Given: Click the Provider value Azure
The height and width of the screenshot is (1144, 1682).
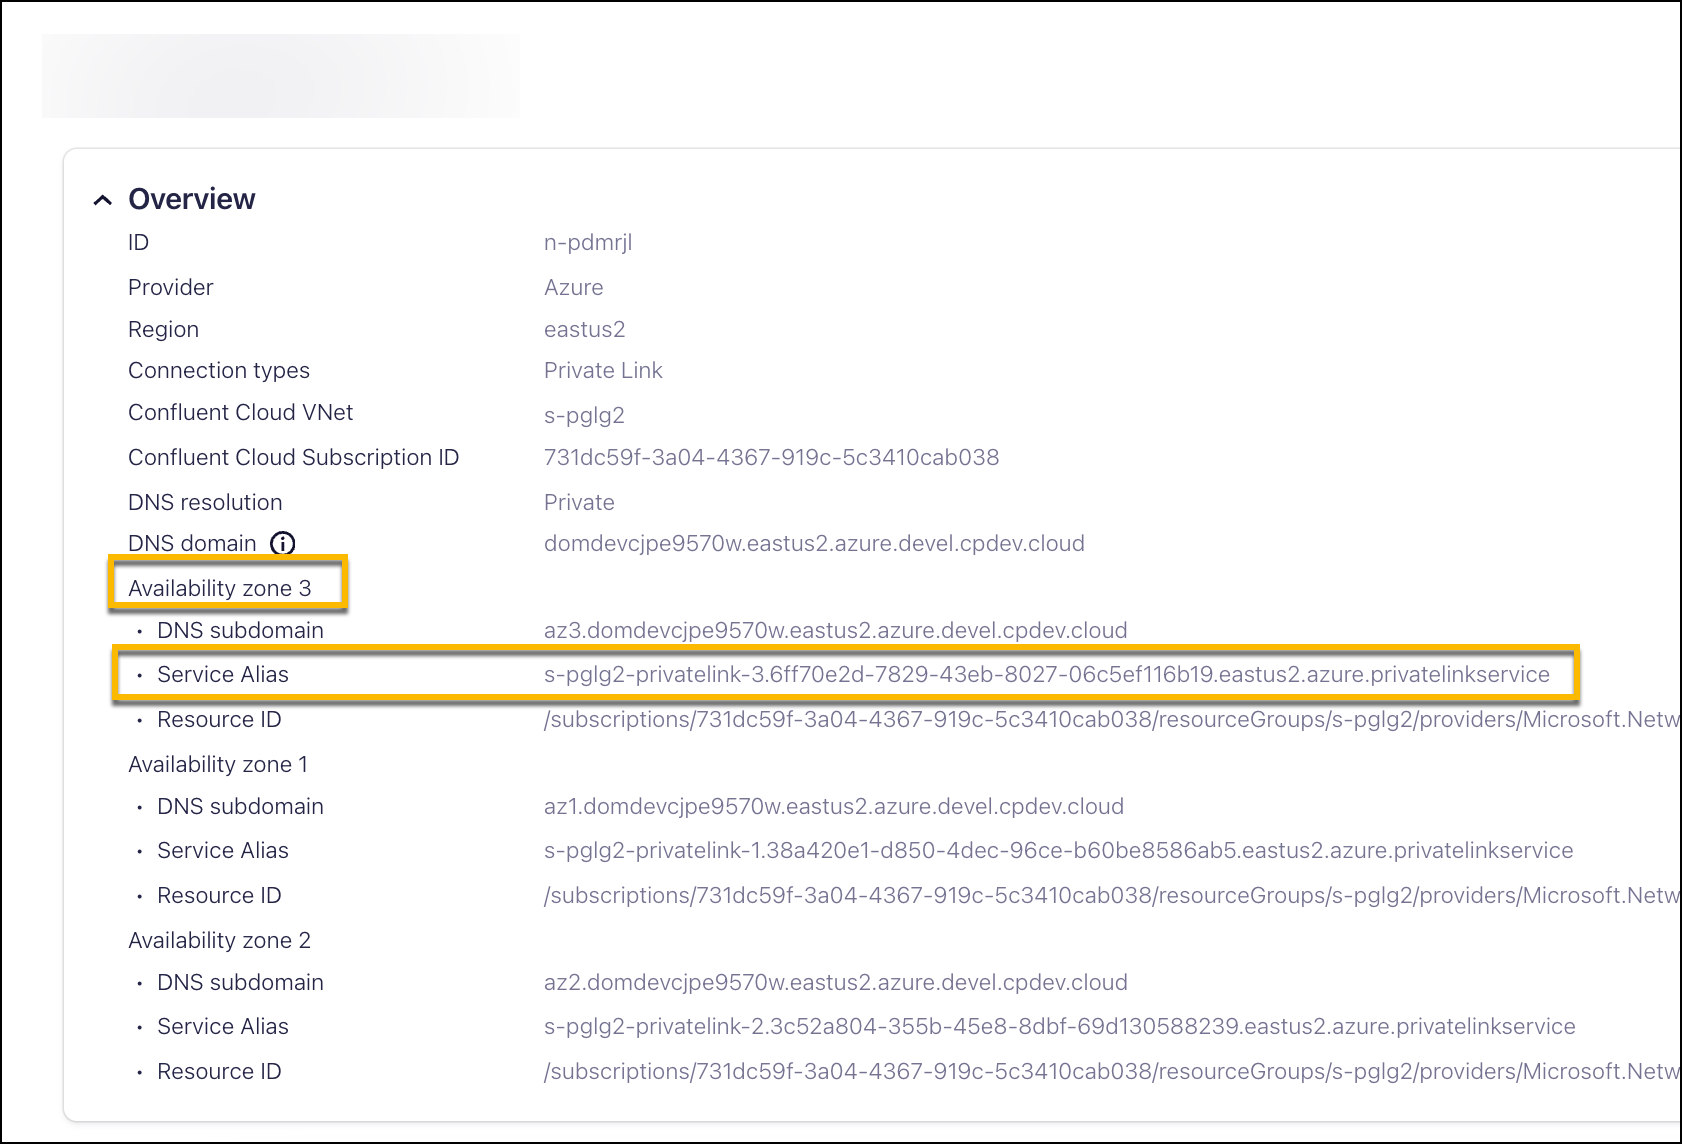Looking at the screenshot, I should 573,287.
